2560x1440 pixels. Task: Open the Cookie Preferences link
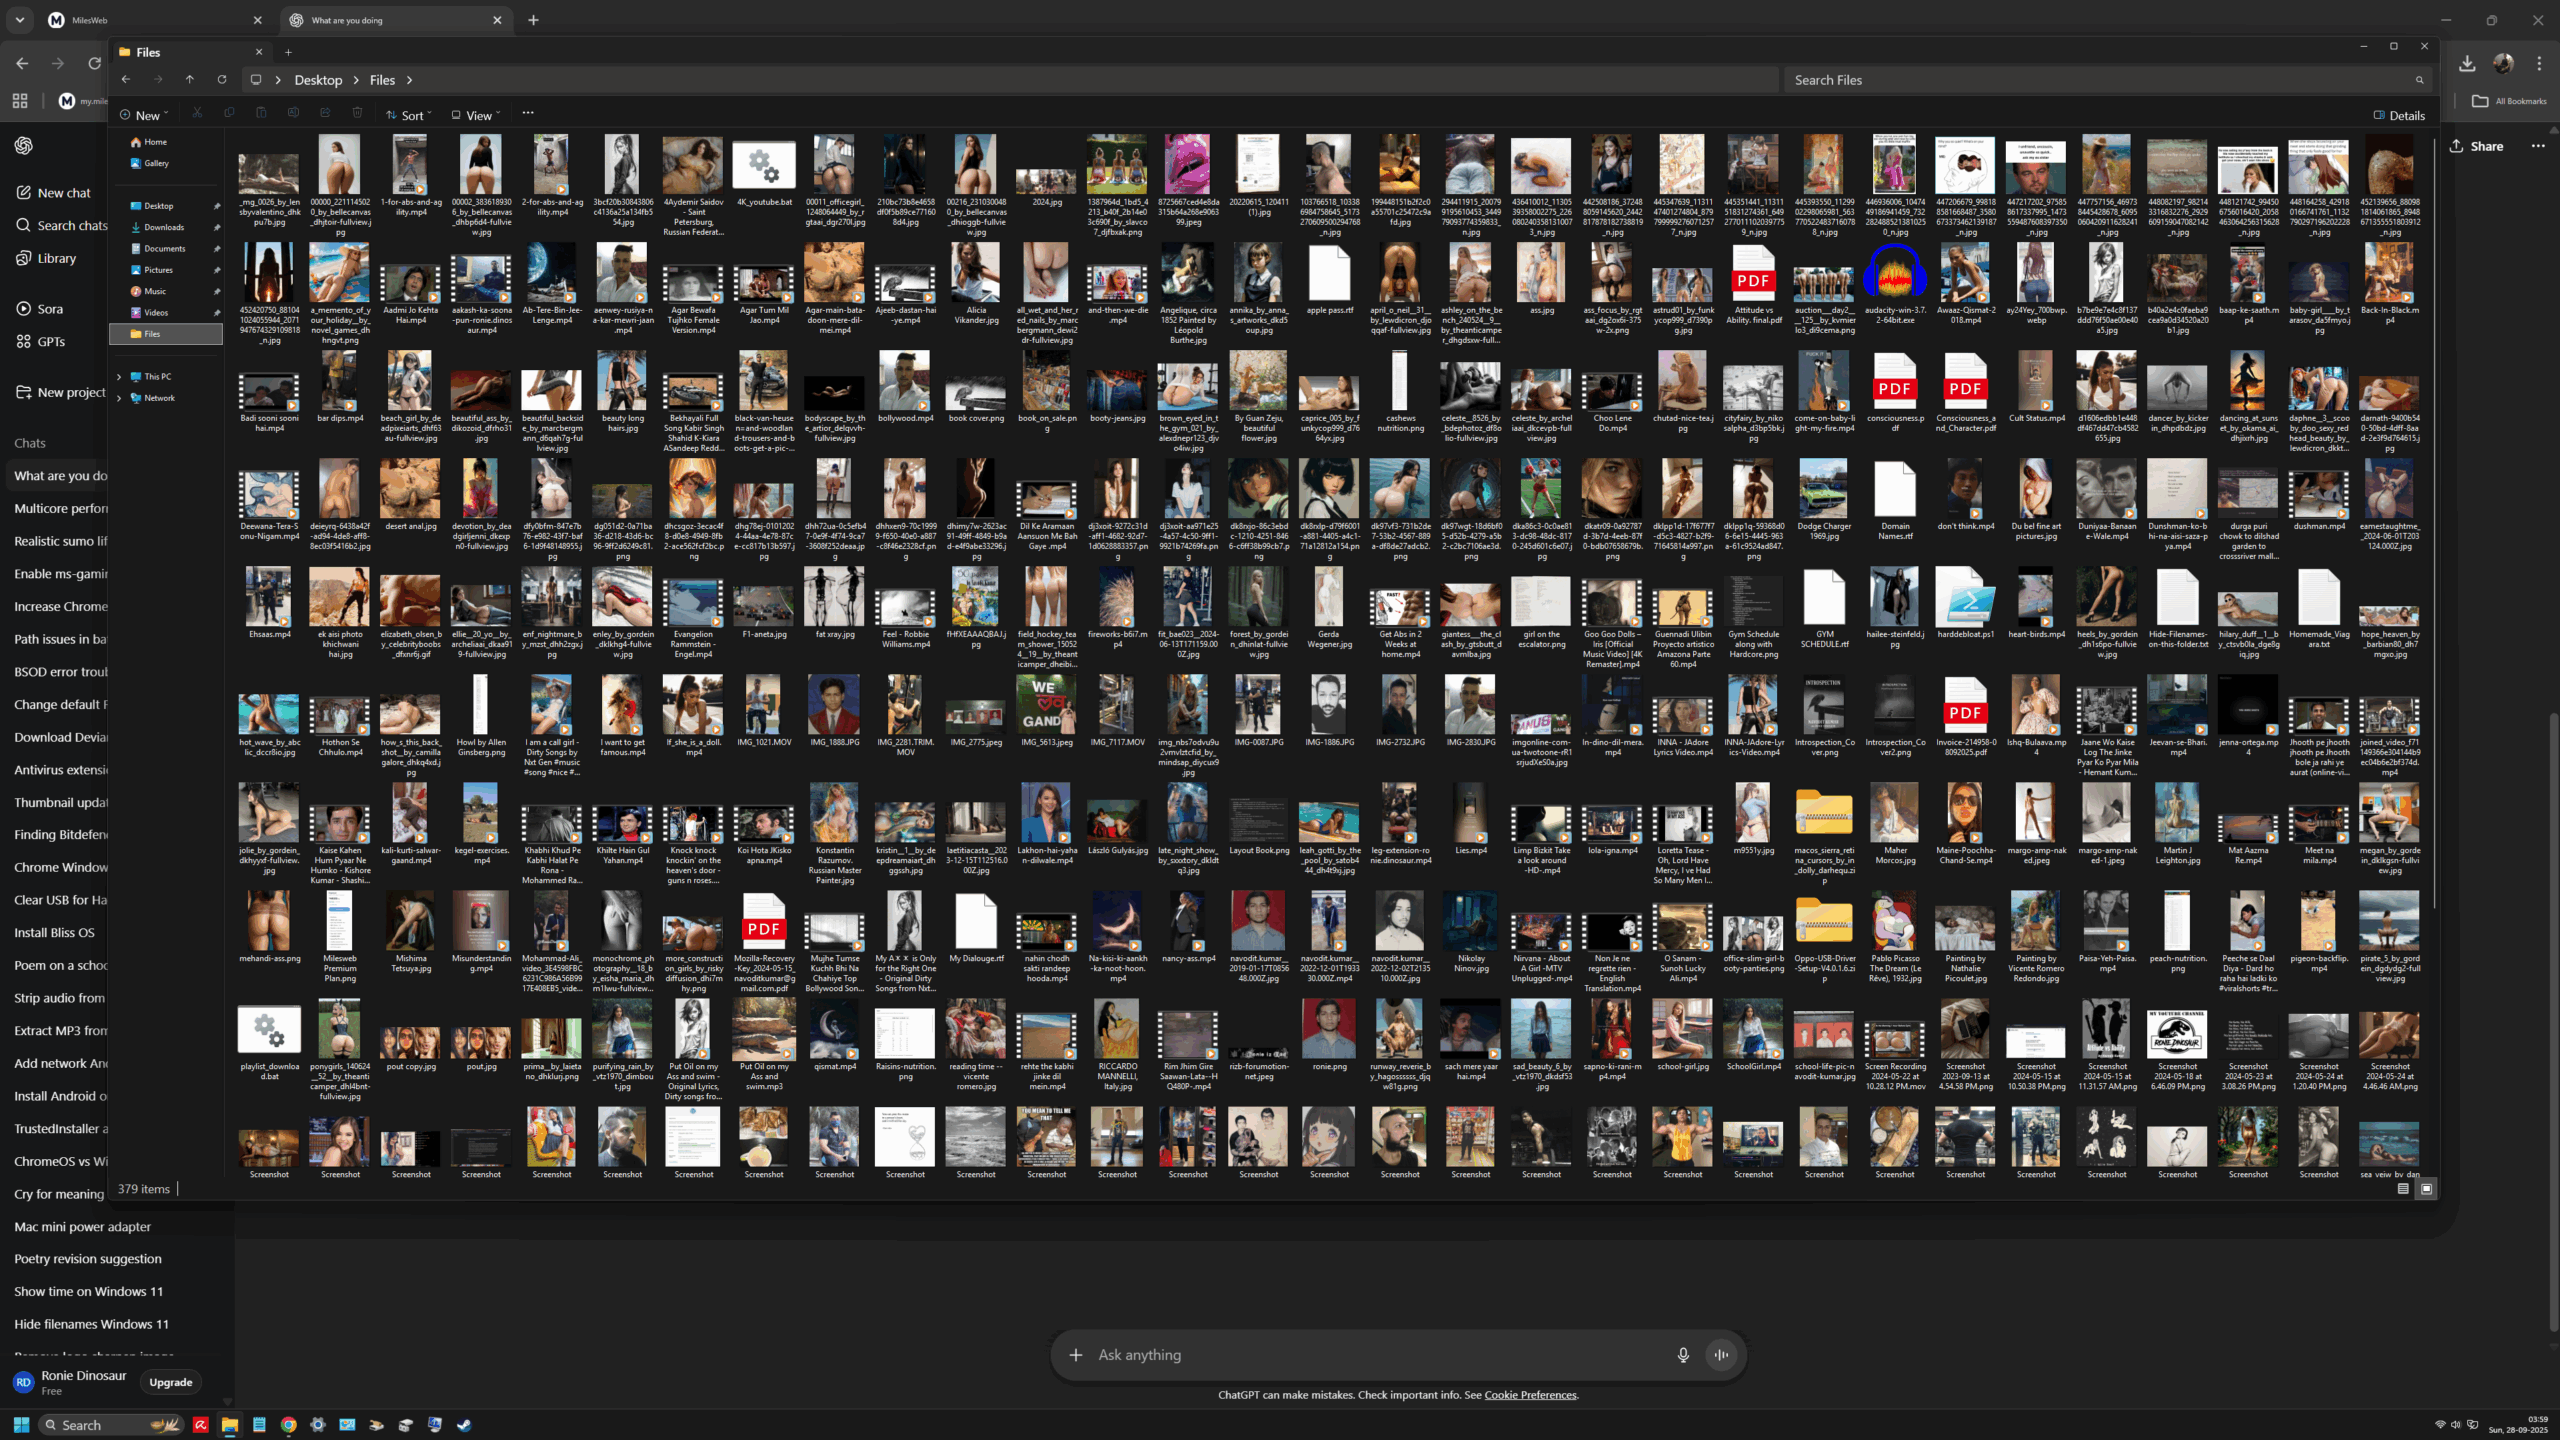point(1530,1395)
